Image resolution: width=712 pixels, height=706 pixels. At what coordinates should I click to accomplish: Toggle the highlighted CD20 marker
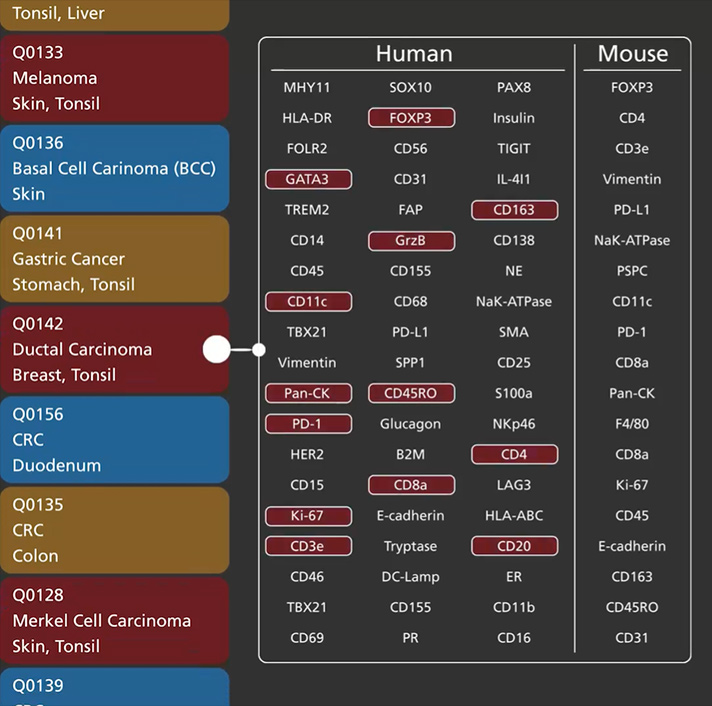pos(514,546)
